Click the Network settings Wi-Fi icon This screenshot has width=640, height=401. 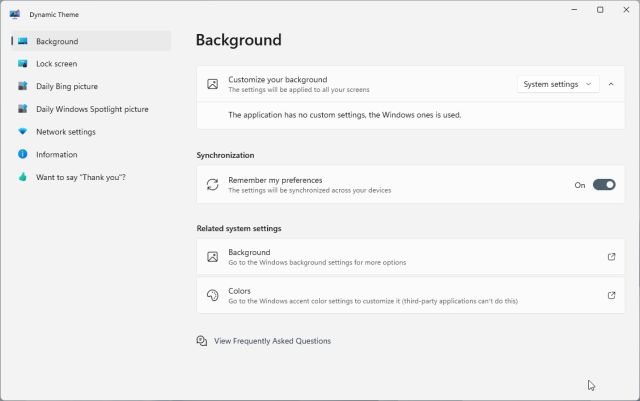(22, 132)
